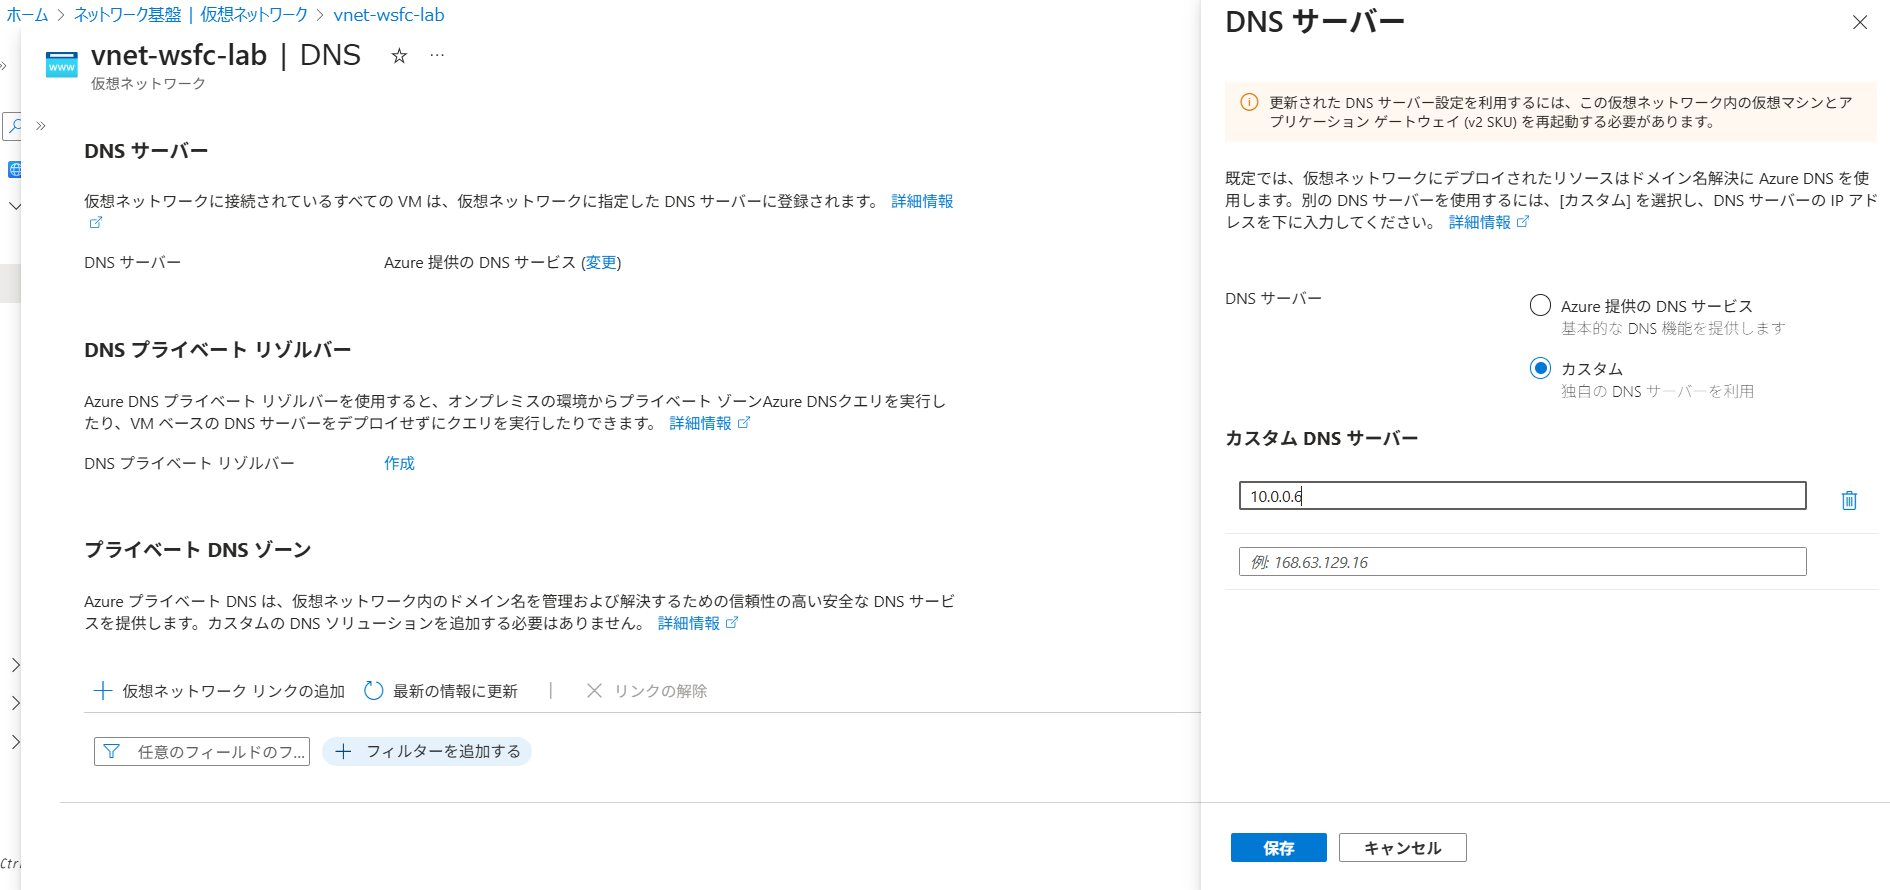
Task: Click 作成 link for DNS プライベート リゾルバー
Action: point(399,463)
